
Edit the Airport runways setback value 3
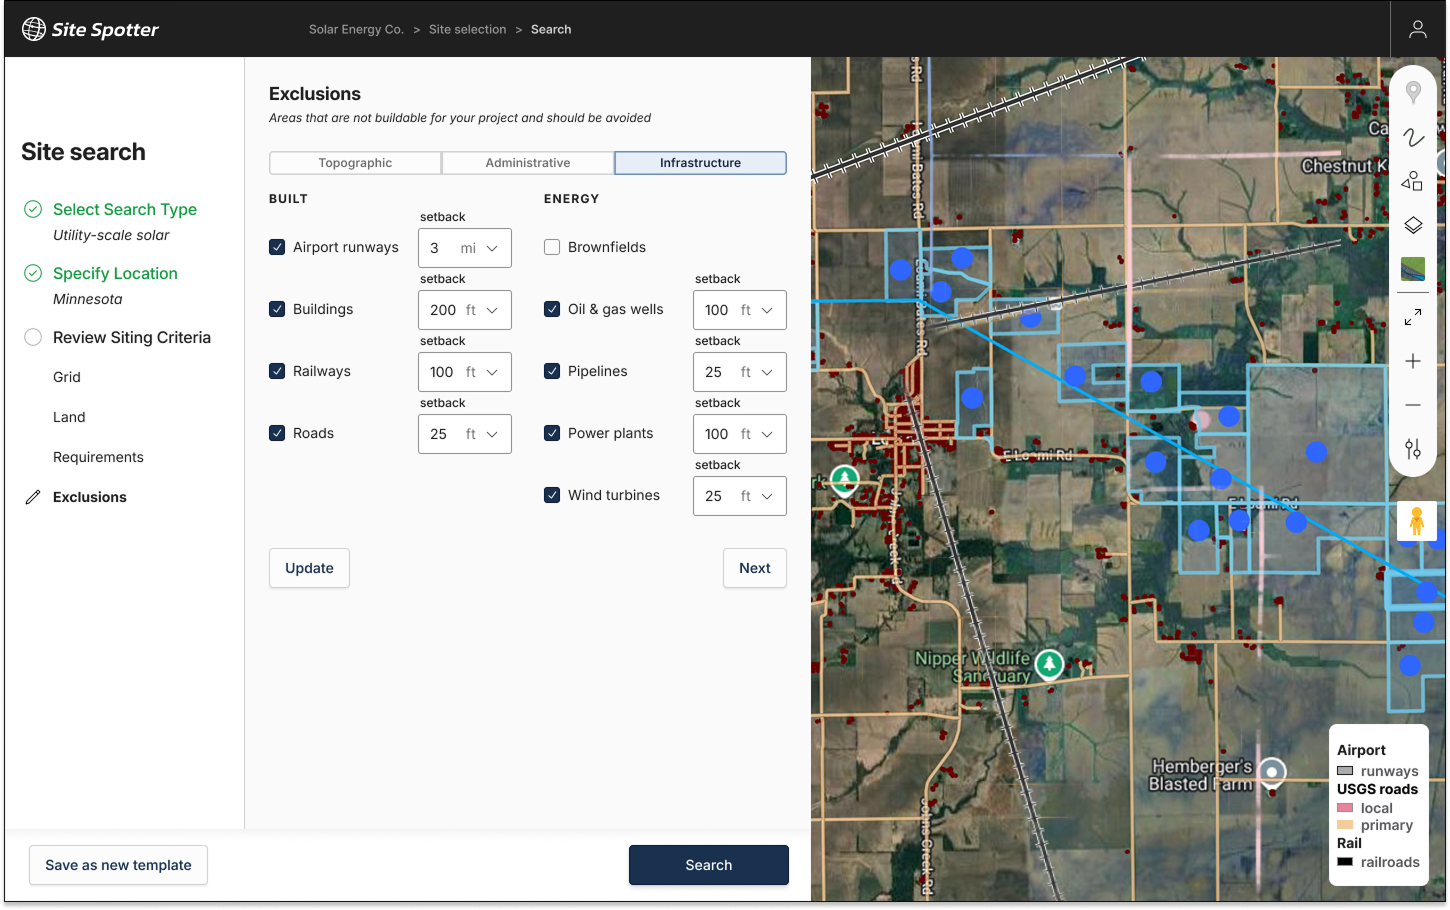[x=434, y=248]
